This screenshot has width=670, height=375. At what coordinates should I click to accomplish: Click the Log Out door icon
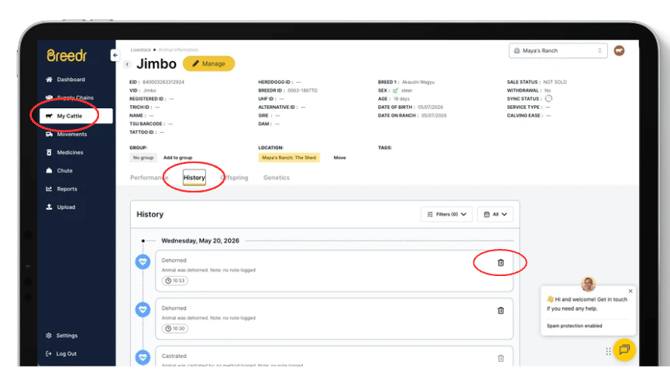coord(49,354)
